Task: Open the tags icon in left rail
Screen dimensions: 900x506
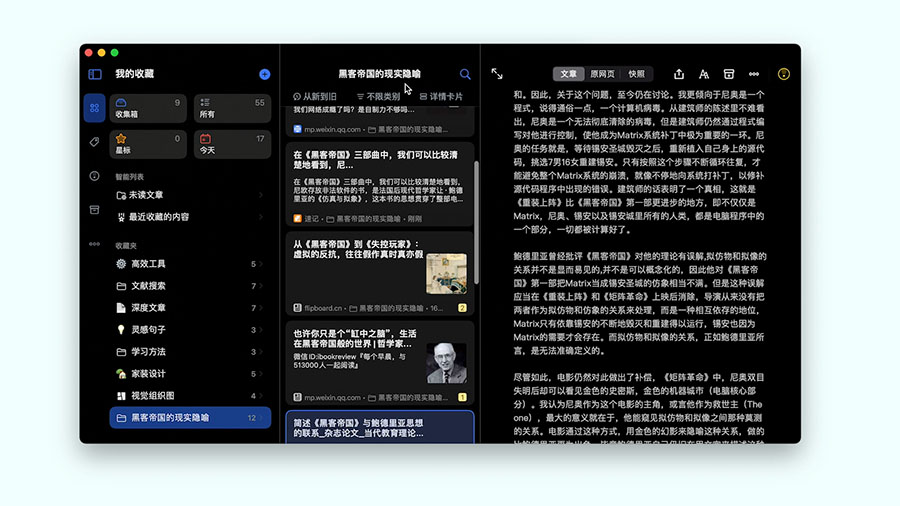Action: click(x=94, y=142)
